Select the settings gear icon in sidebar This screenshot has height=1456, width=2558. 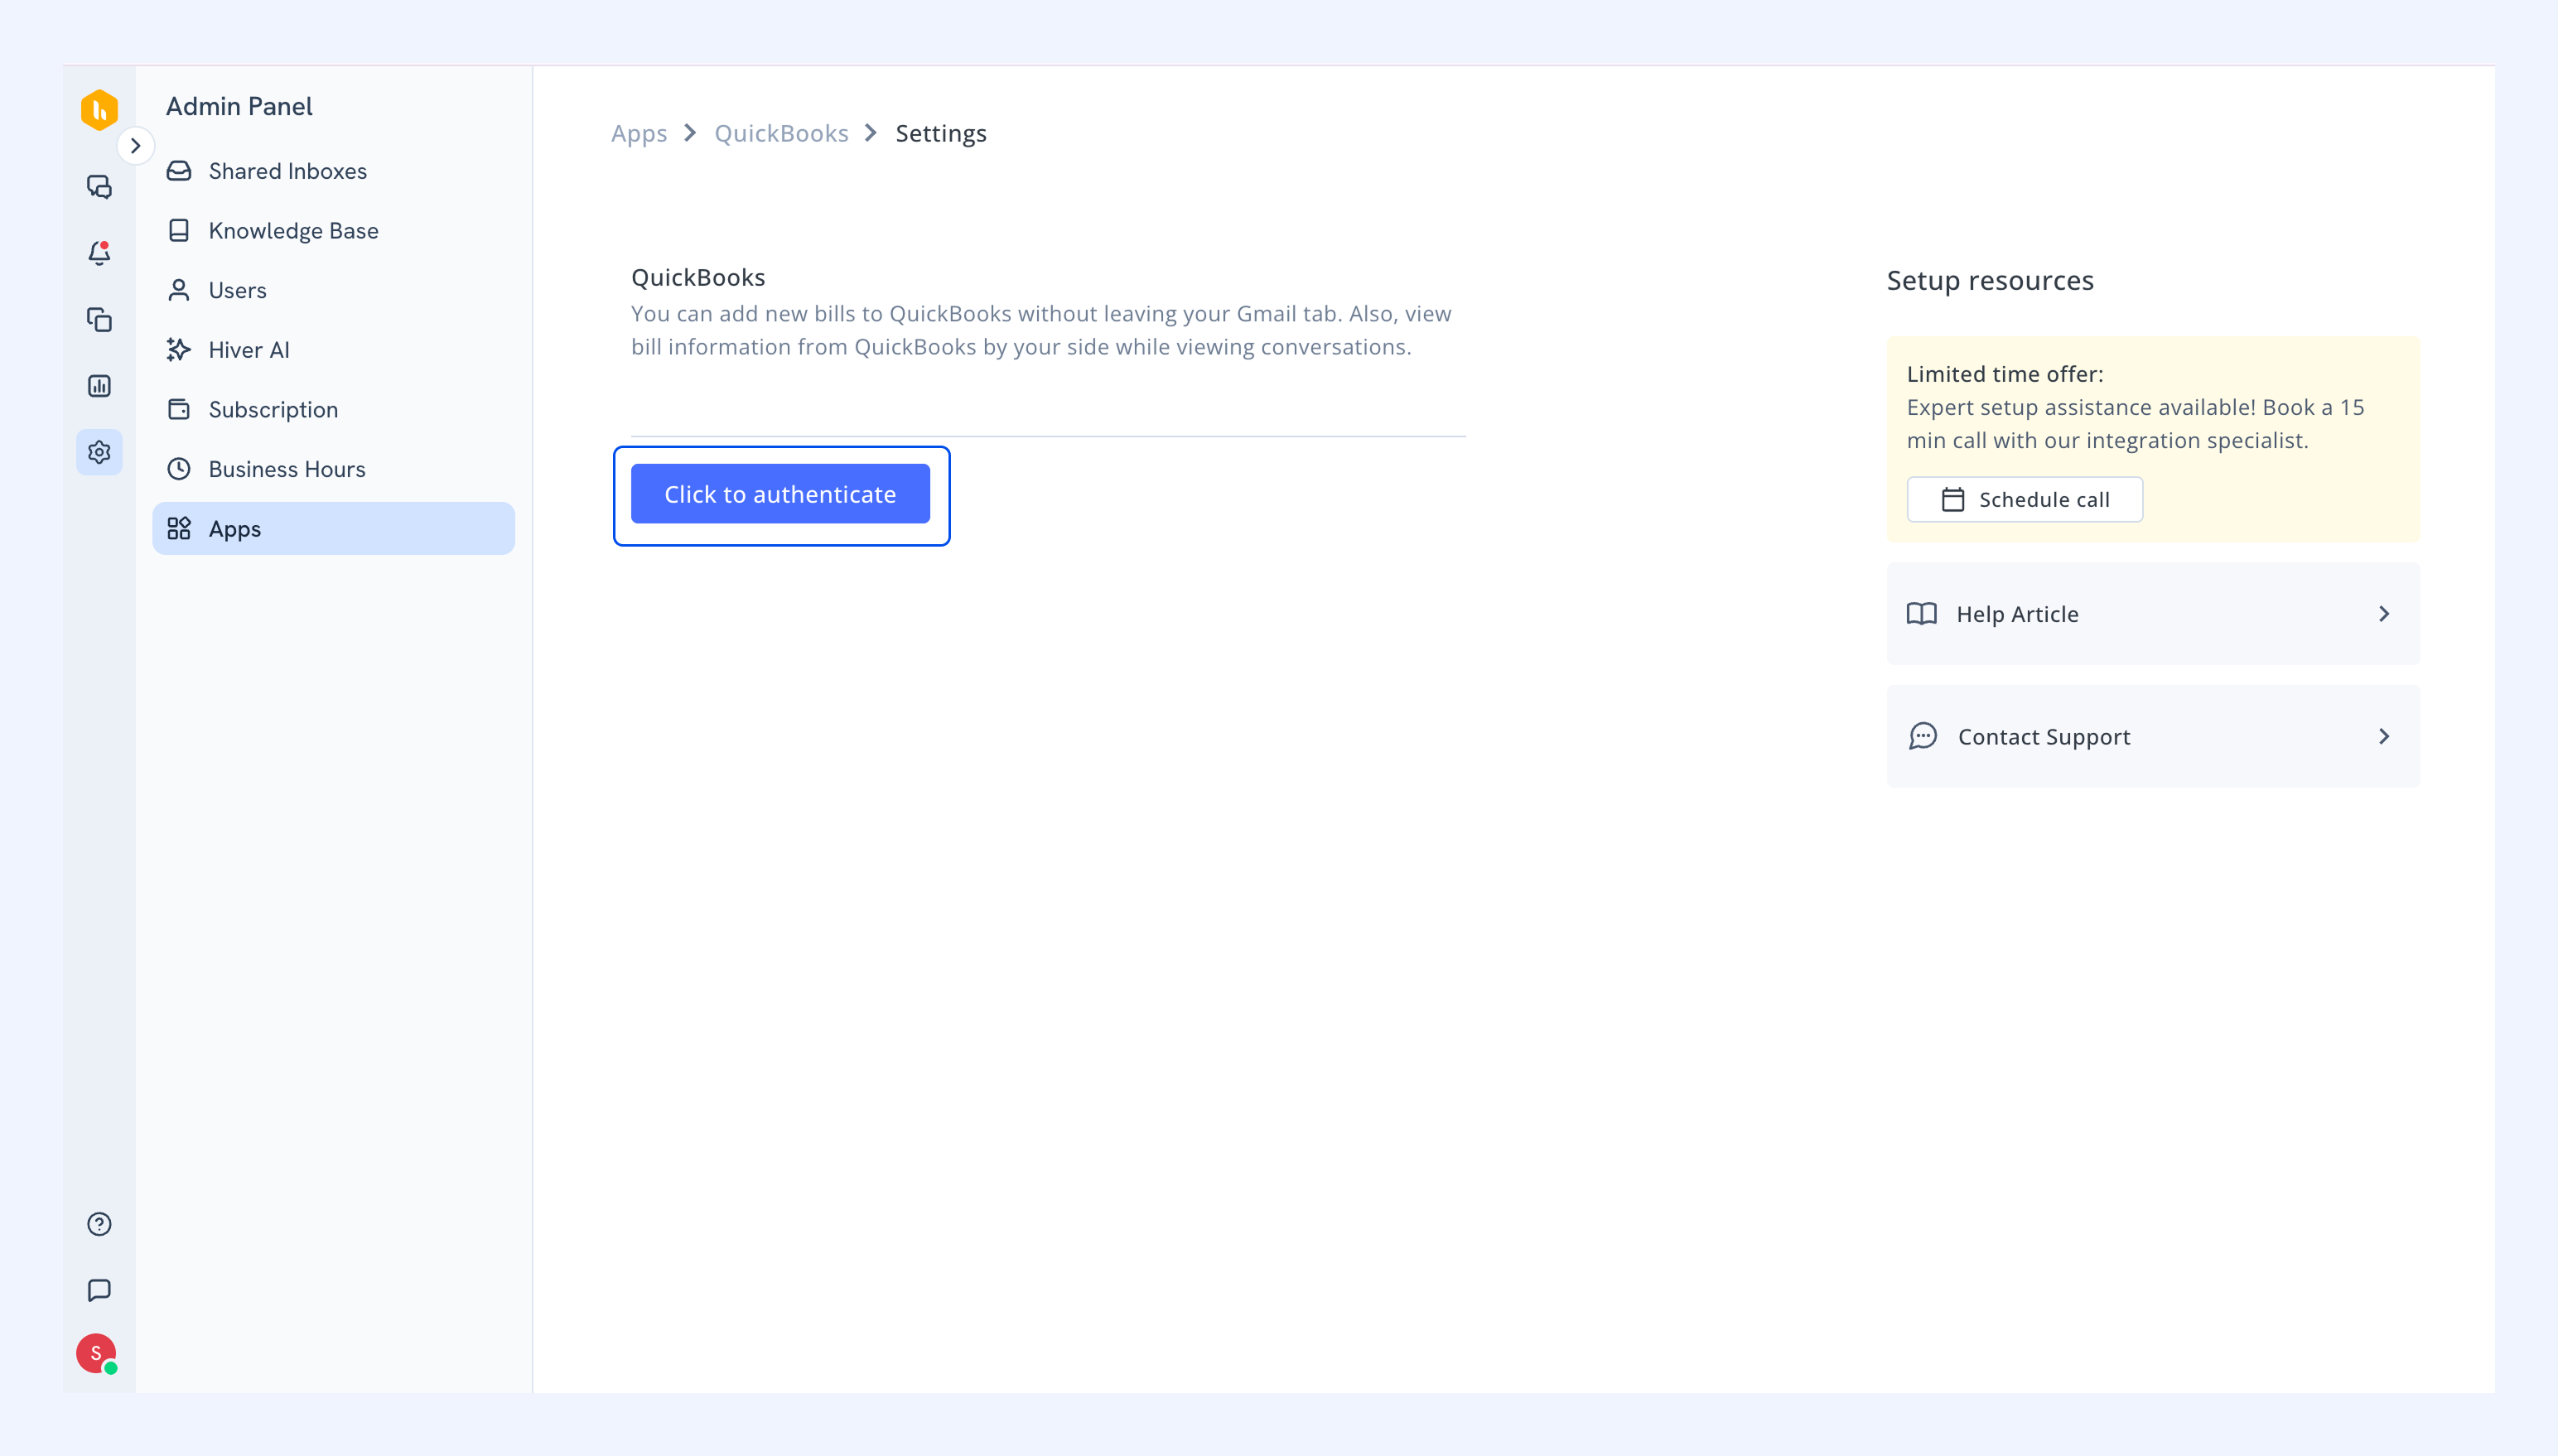point(99,452)
